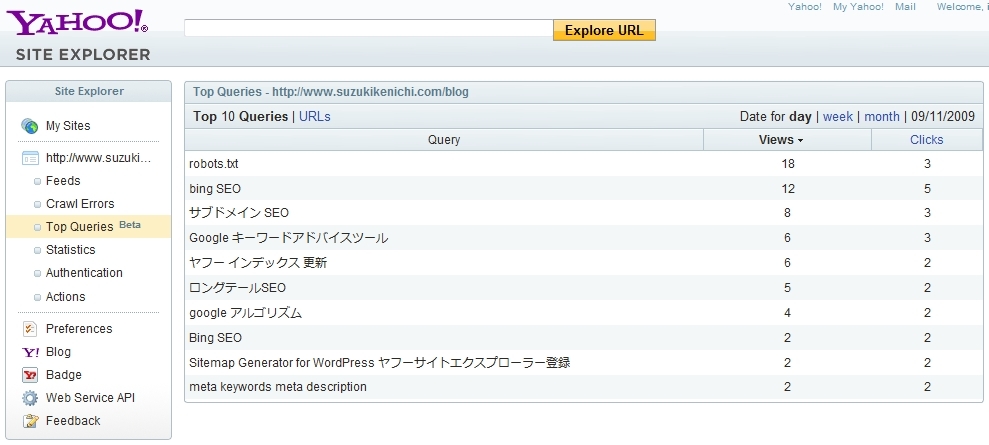Click the Badge icon
The width and height of the screenshot is (989, 445).
pos(30,375)
